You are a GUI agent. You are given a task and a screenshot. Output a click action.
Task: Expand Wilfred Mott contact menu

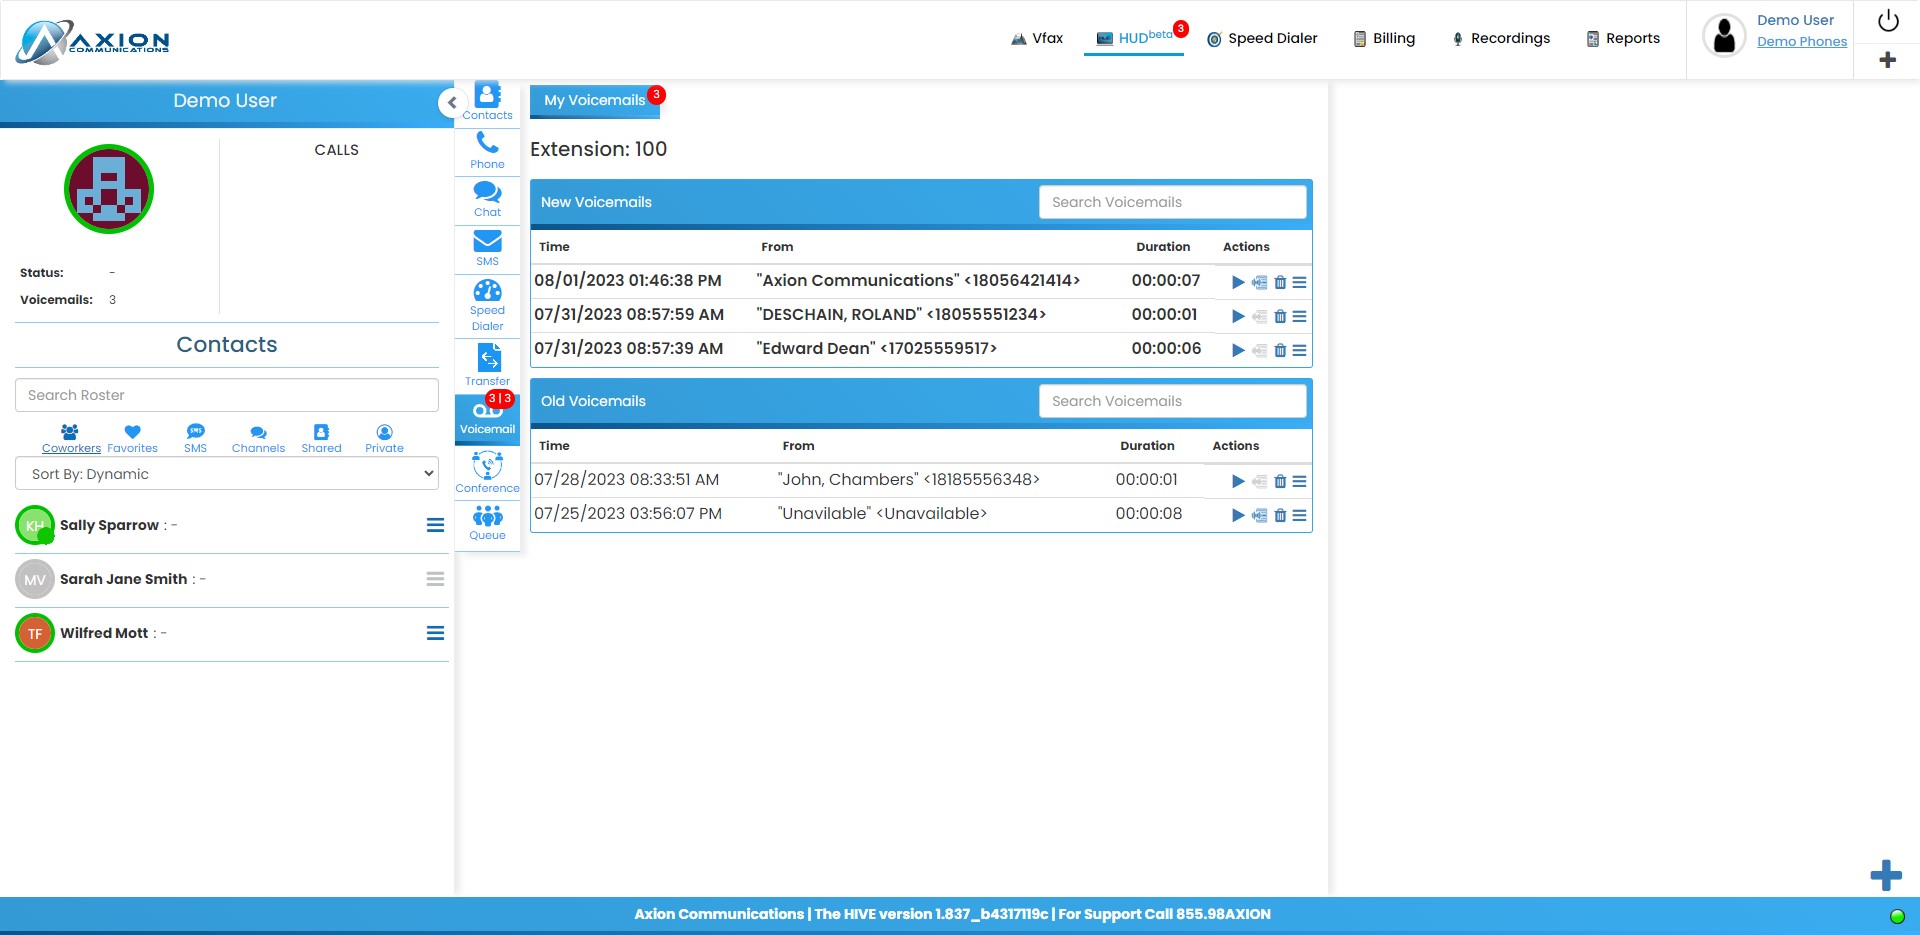[435, 633]
